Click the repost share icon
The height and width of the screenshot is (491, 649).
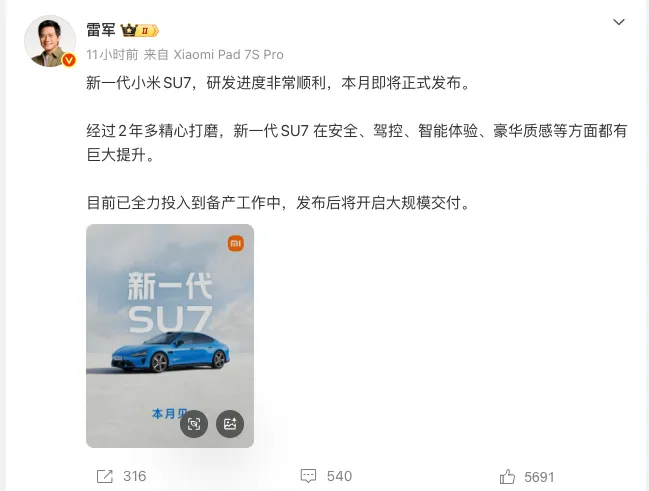104,476
